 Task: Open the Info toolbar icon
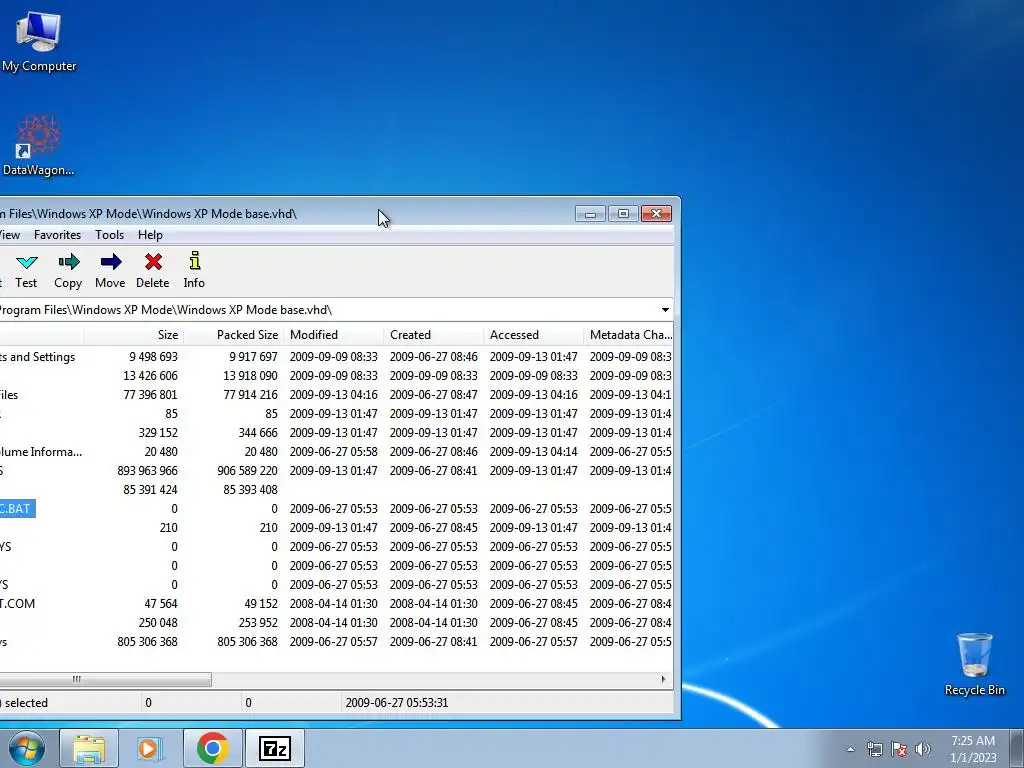tap(194, 270)
